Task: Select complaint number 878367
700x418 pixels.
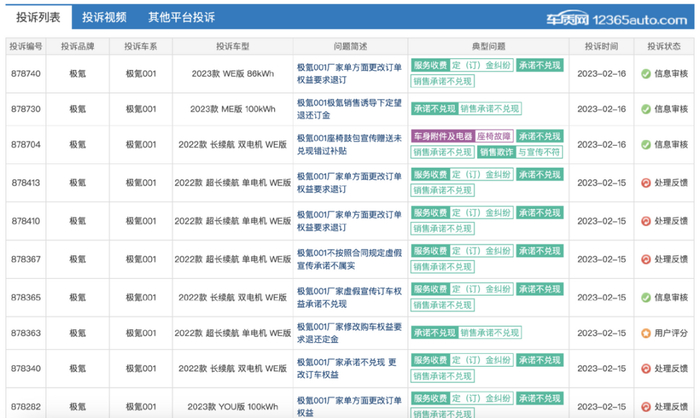Action: tap(26, 259)
